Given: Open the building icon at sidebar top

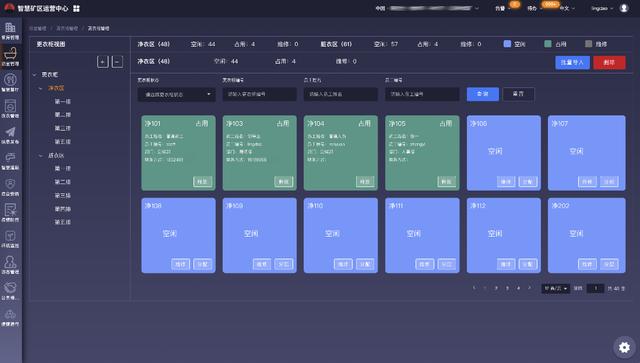Looking at the screenshot, I should [10, 28].
